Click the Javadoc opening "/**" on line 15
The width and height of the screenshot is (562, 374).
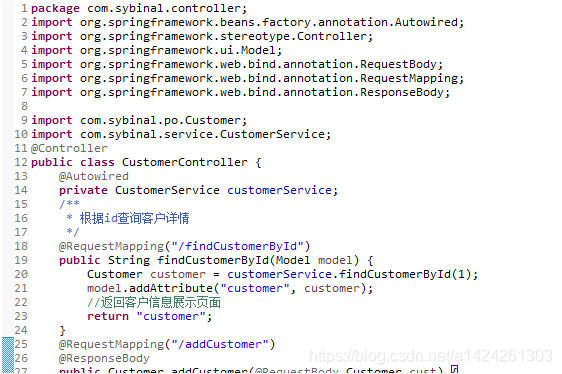[69, 204]
